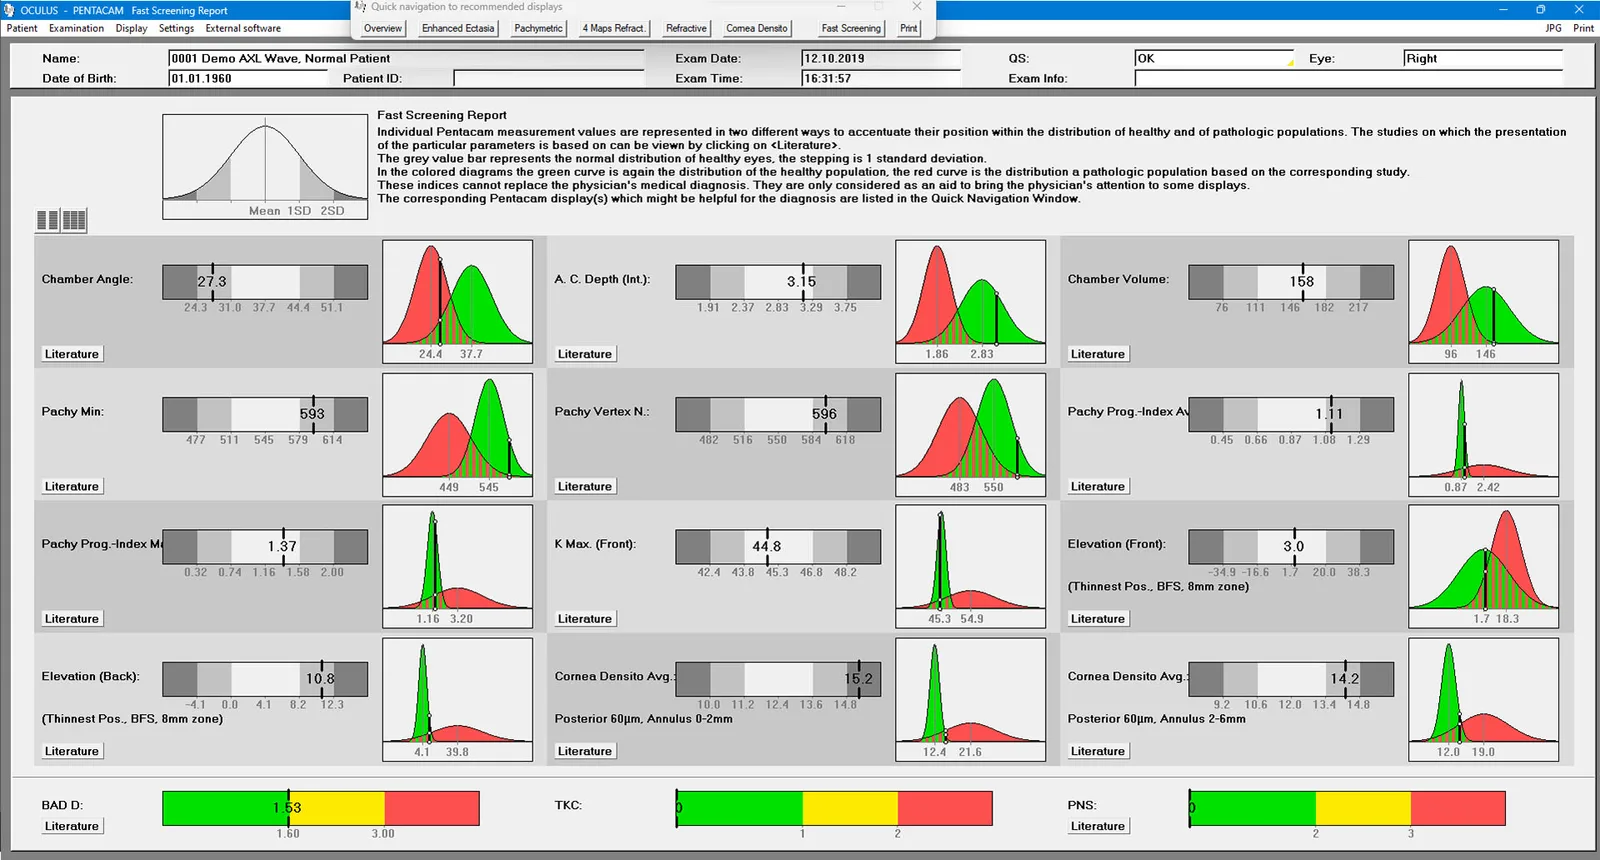Open Literature for A. C. Depth (Int.)
The height and width of the screenshot is (860, 1600).
click(585, 354)
